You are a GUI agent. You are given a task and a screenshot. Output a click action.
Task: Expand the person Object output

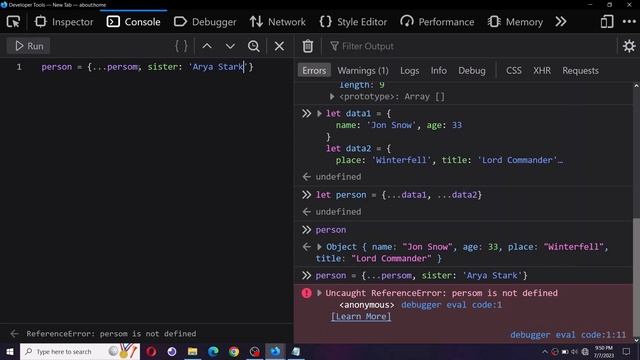point(319,247)
